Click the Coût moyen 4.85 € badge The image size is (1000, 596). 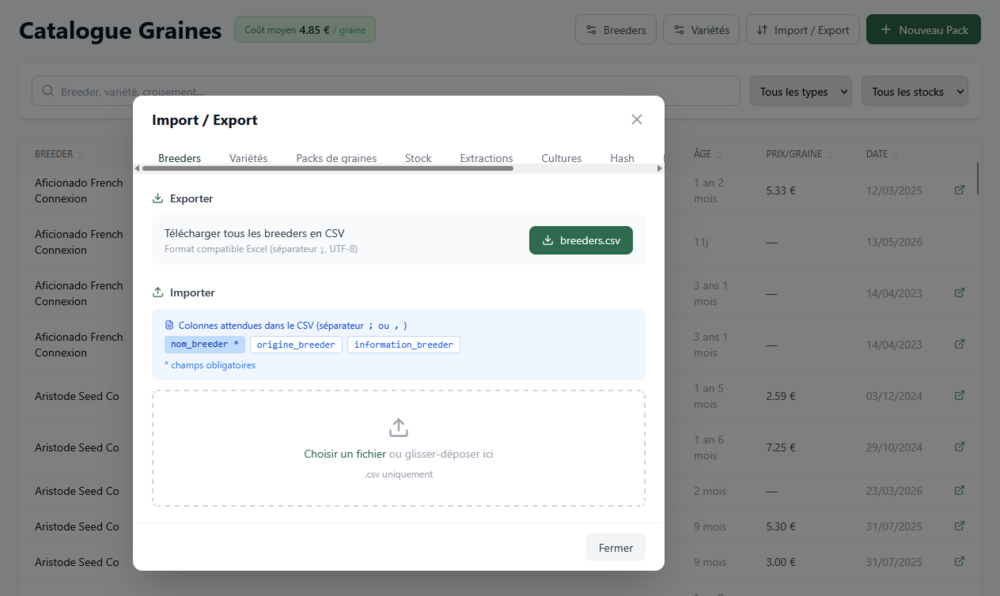click(305, 29)
